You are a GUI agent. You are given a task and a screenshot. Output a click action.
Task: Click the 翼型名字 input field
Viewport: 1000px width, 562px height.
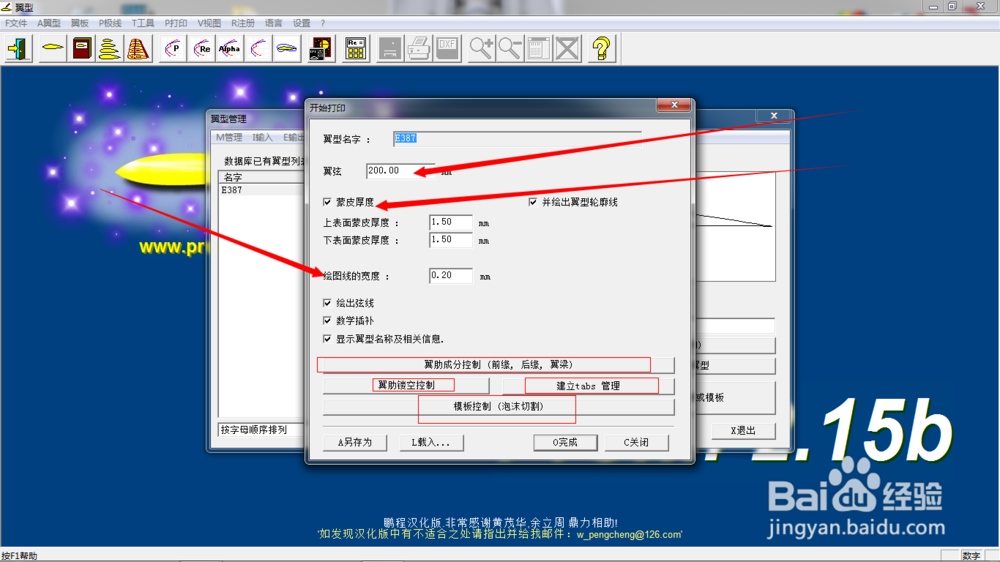click(x=517, y=138)
